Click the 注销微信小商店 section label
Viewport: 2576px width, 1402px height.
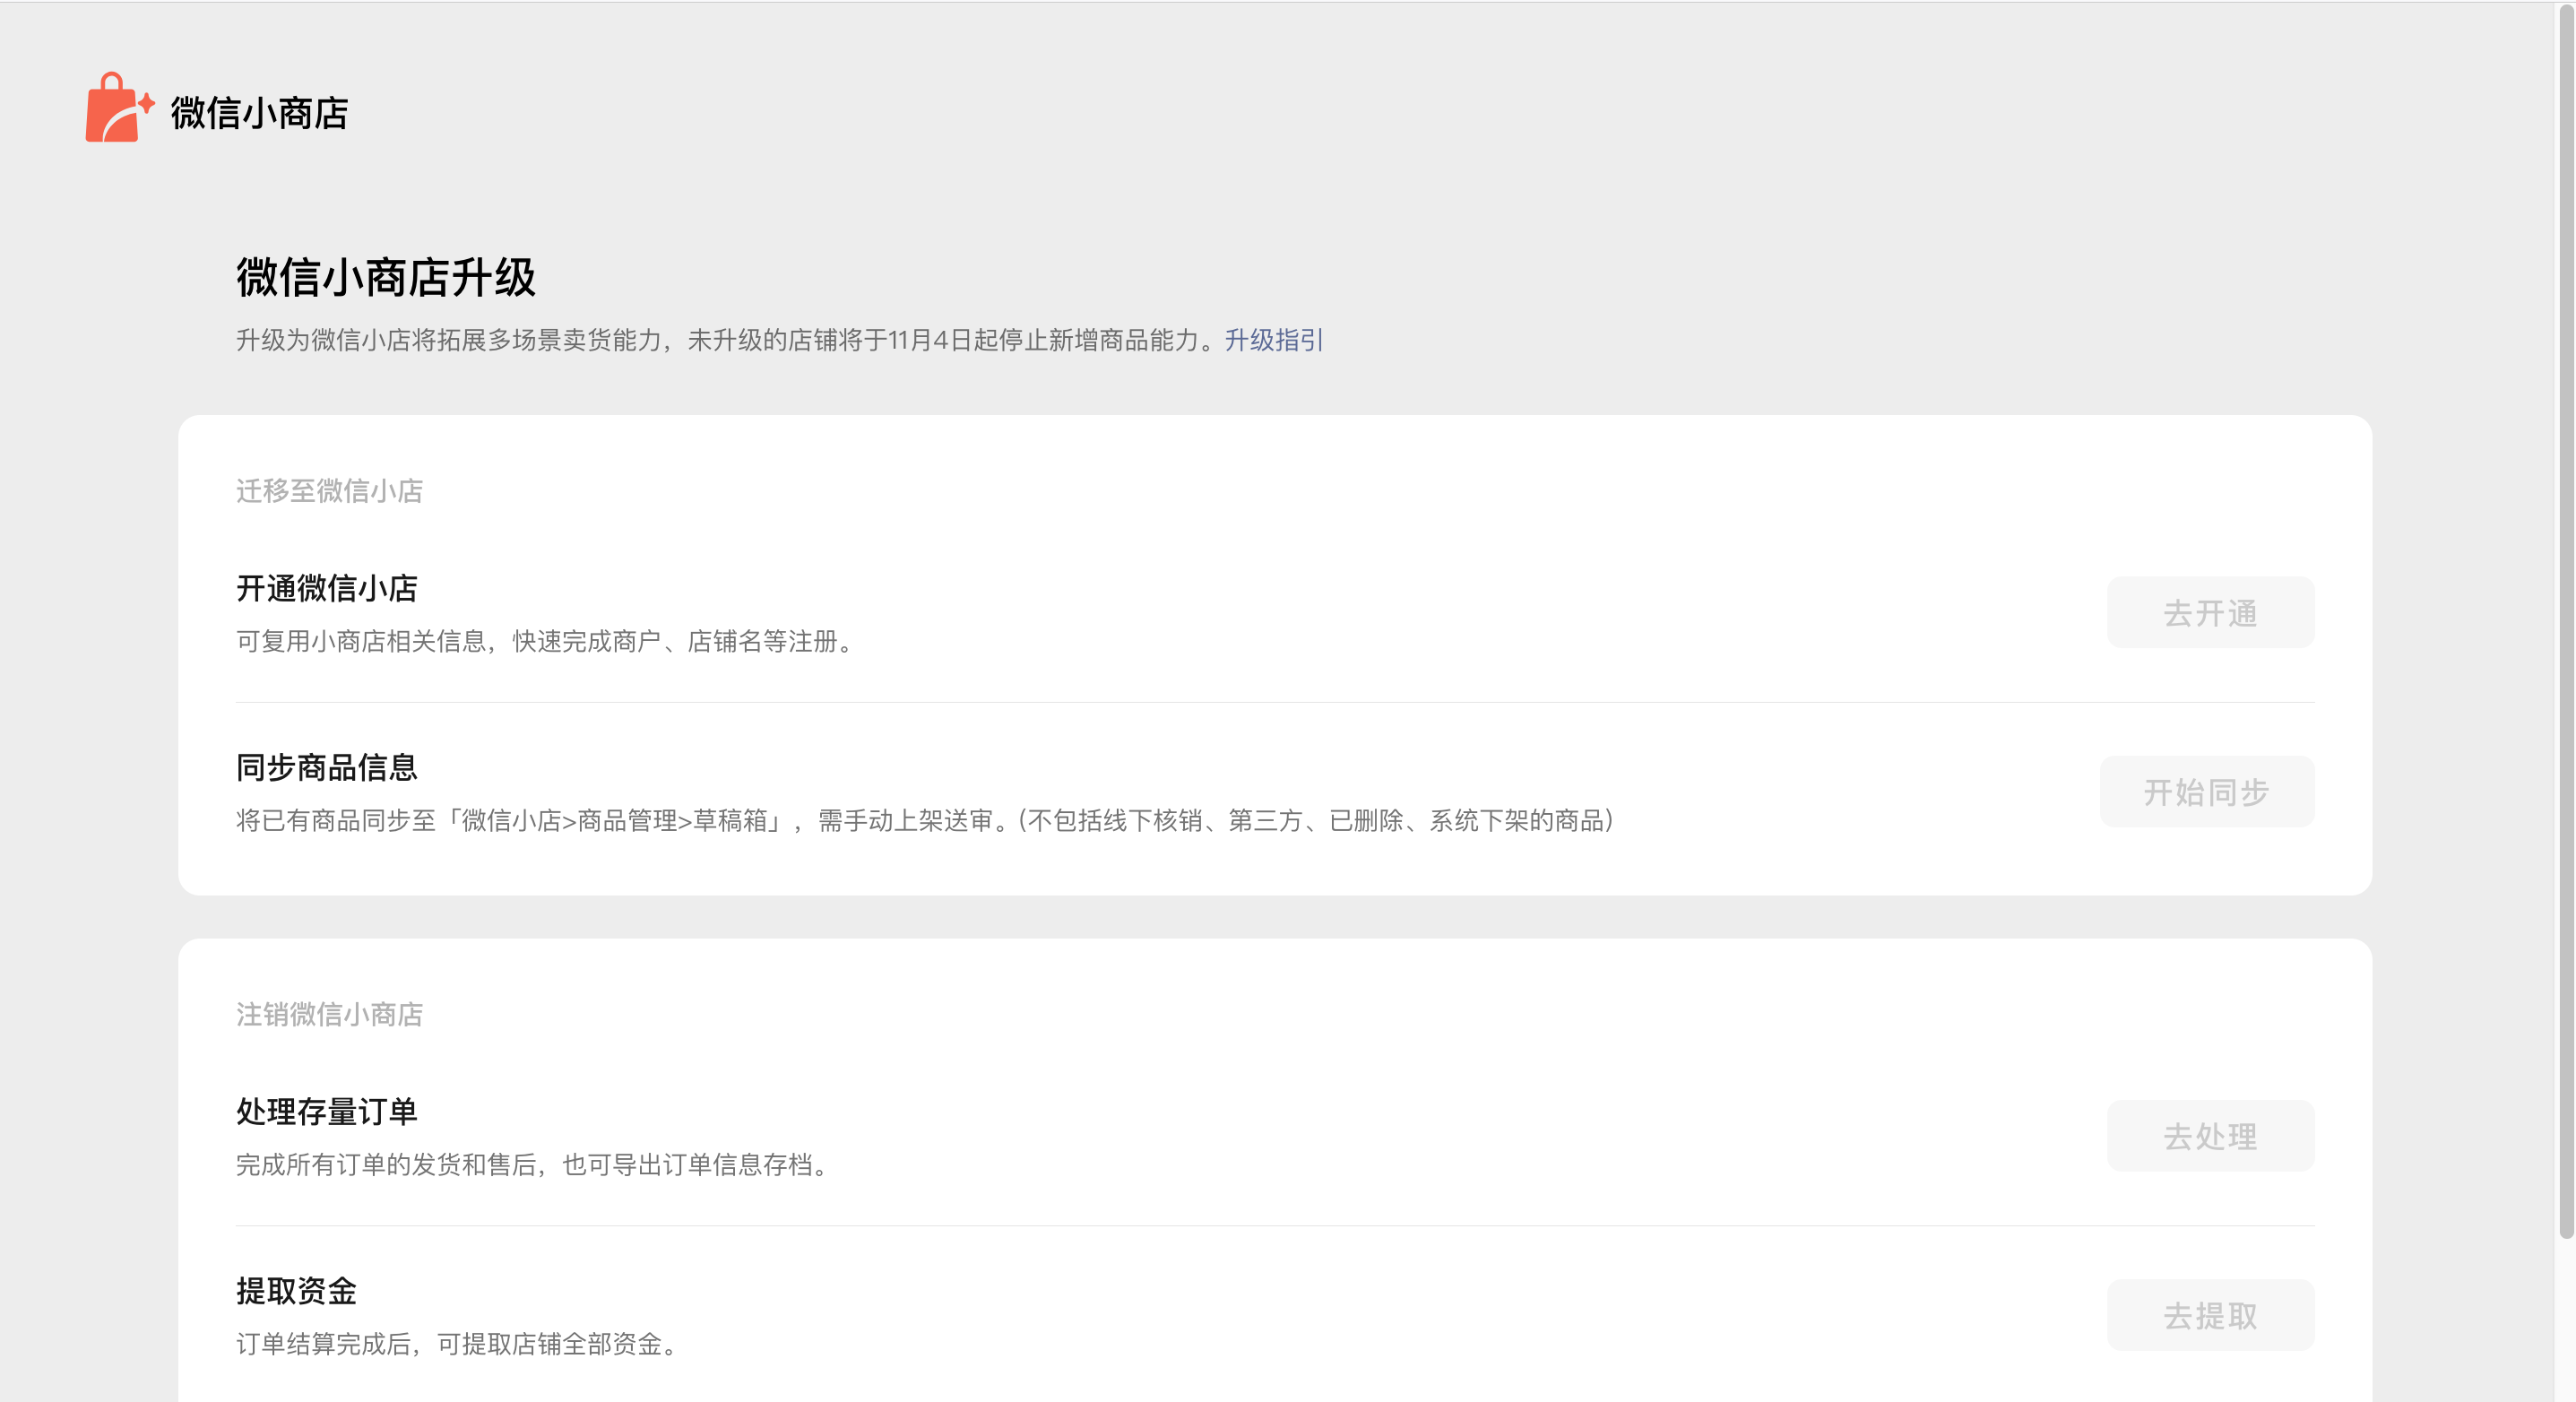coord(329,1014)
